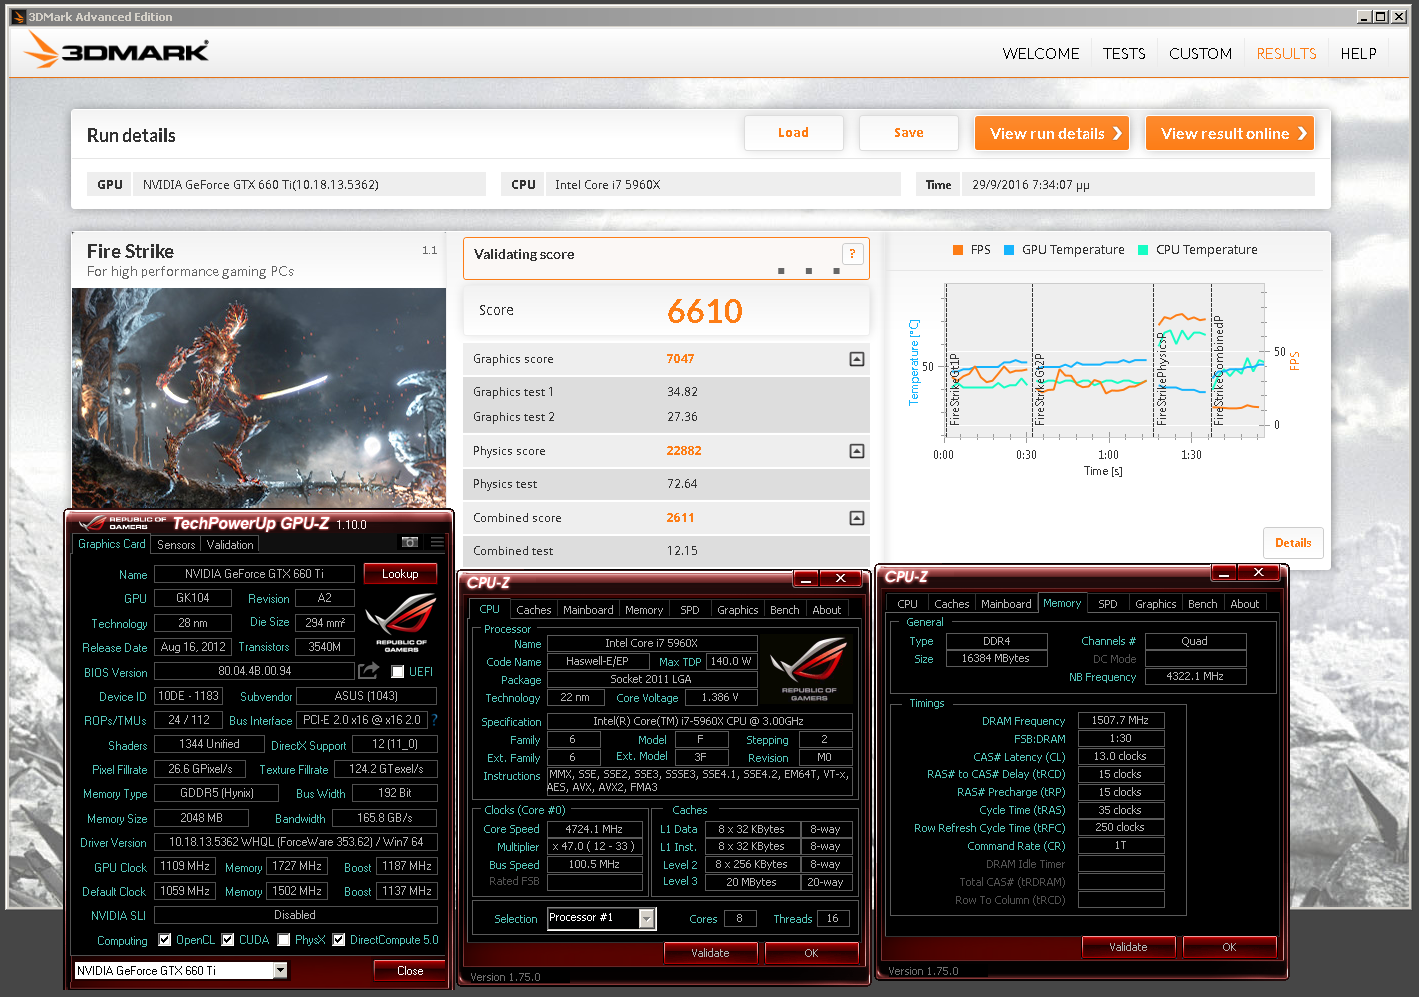This screenshot has width=1419, height=997.
Task: Click the 3DMark logo
Action: (x=116, y=50)
